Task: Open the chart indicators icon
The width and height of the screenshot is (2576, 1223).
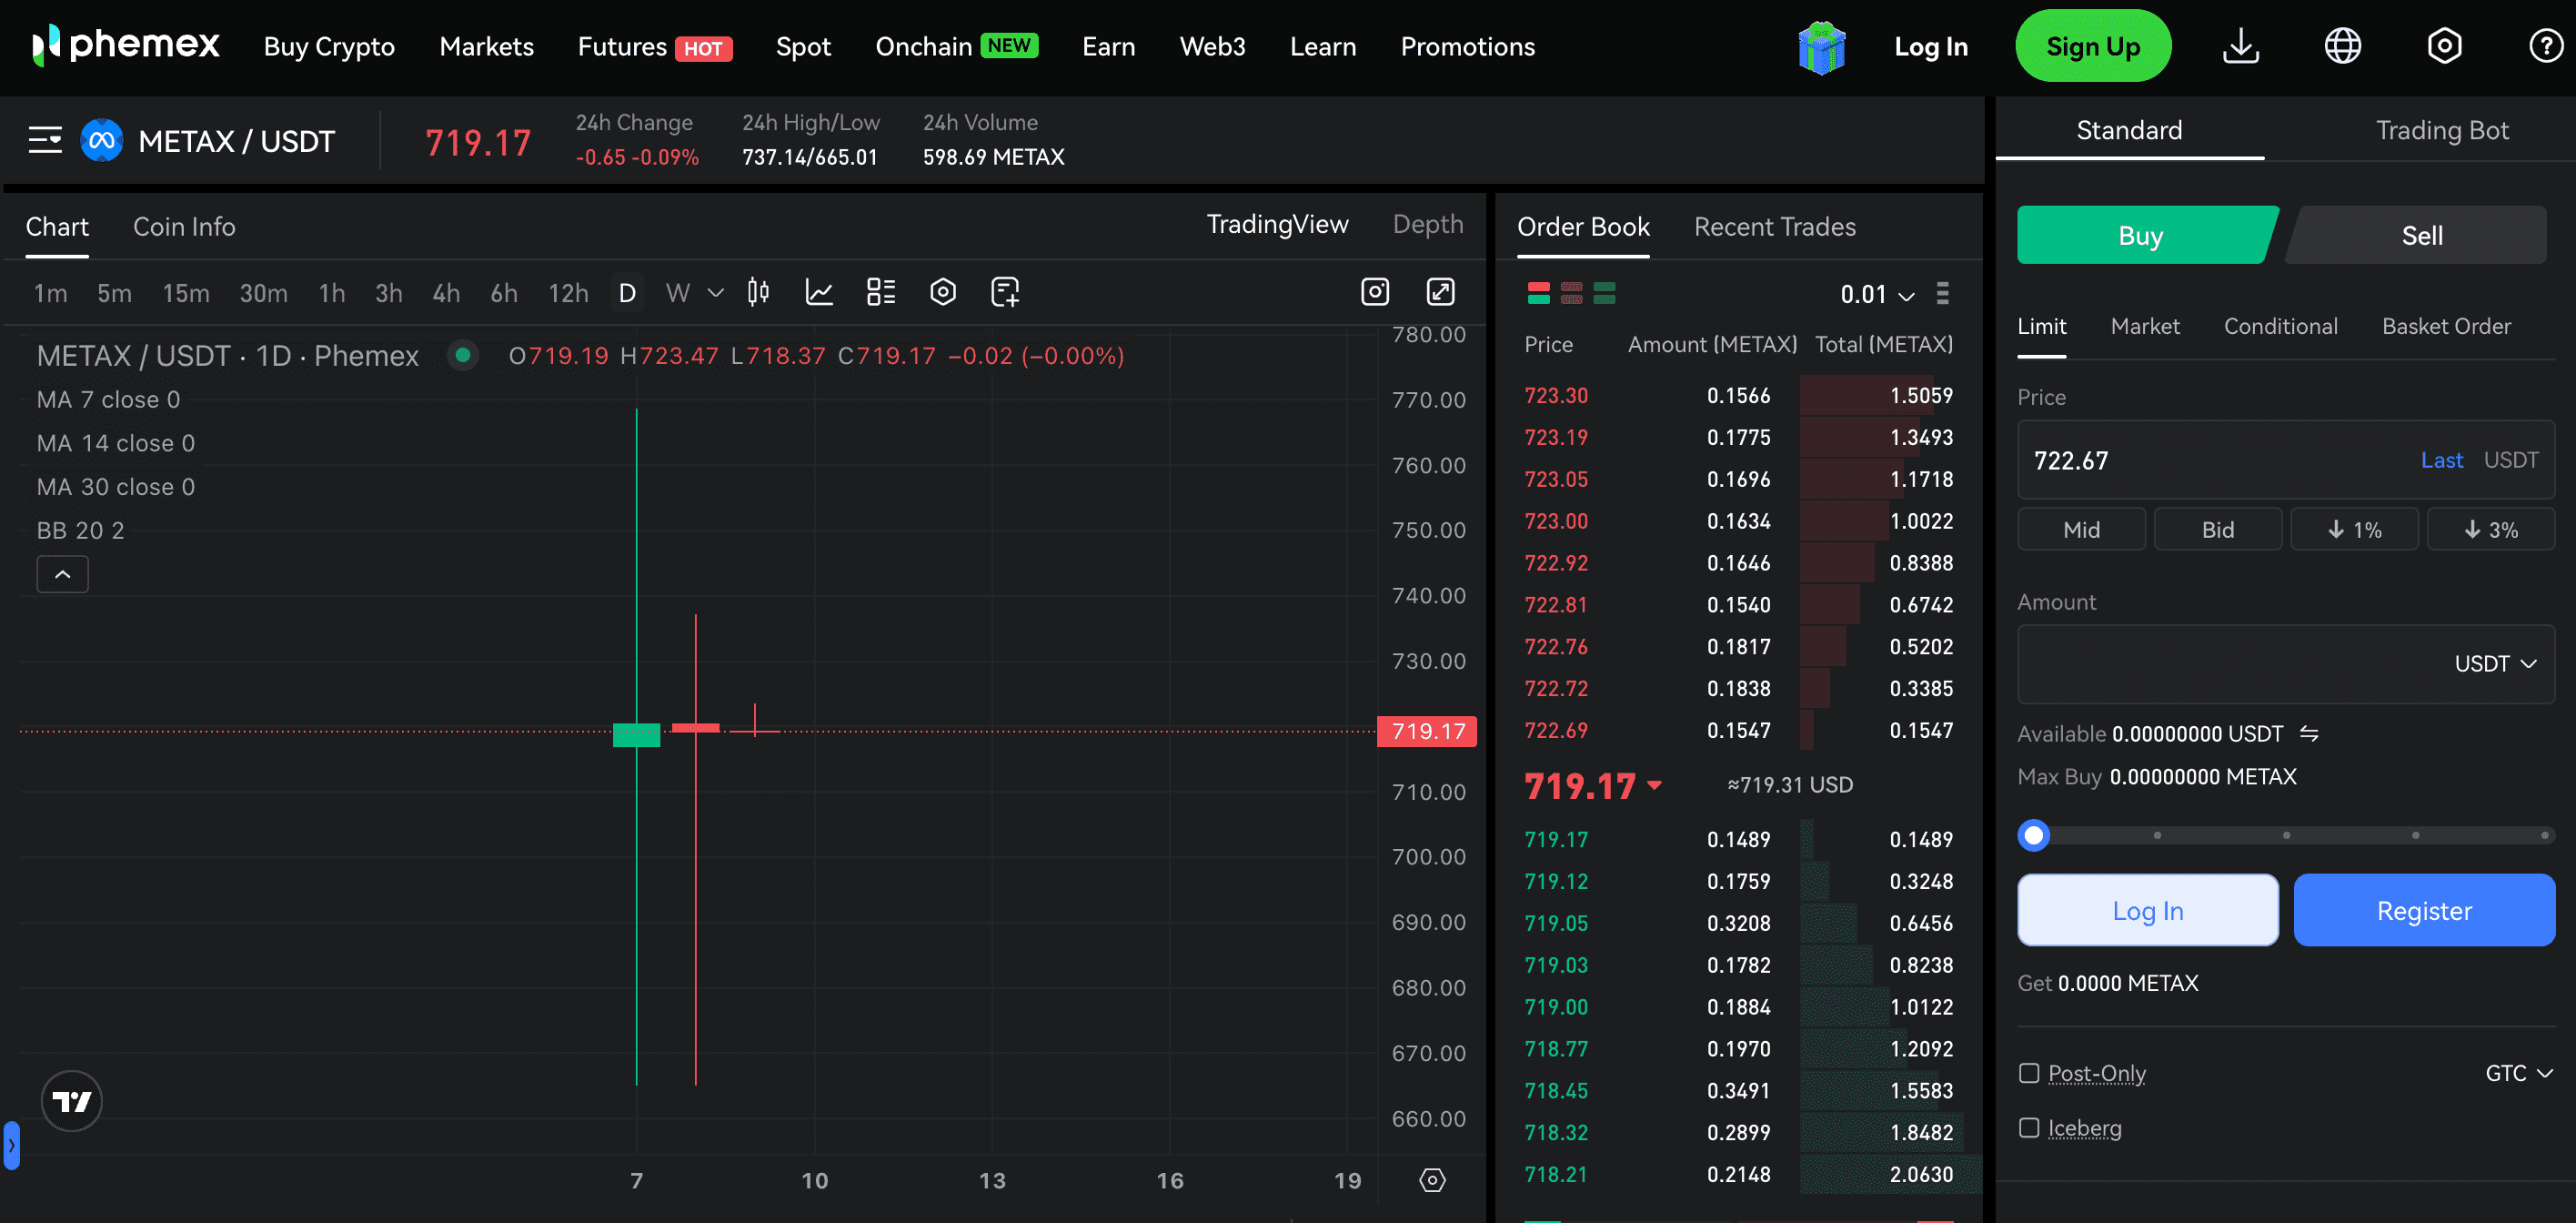Action: click(819, 292)
